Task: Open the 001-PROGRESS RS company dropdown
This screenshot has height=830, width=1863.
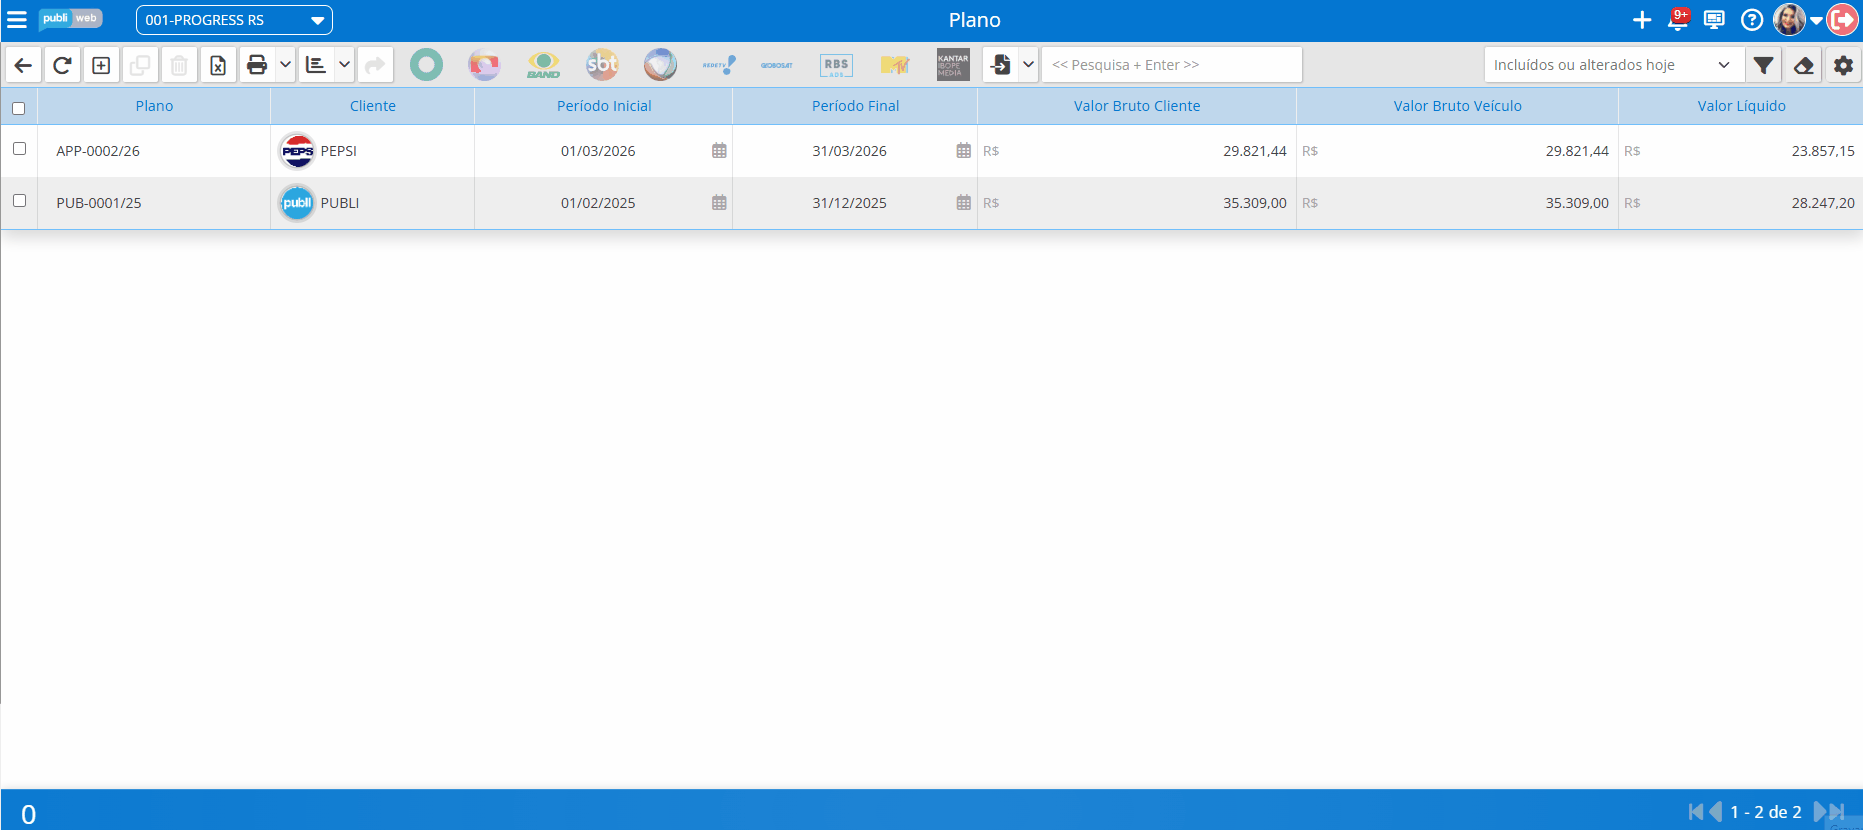Action: (x=234, y=20)
